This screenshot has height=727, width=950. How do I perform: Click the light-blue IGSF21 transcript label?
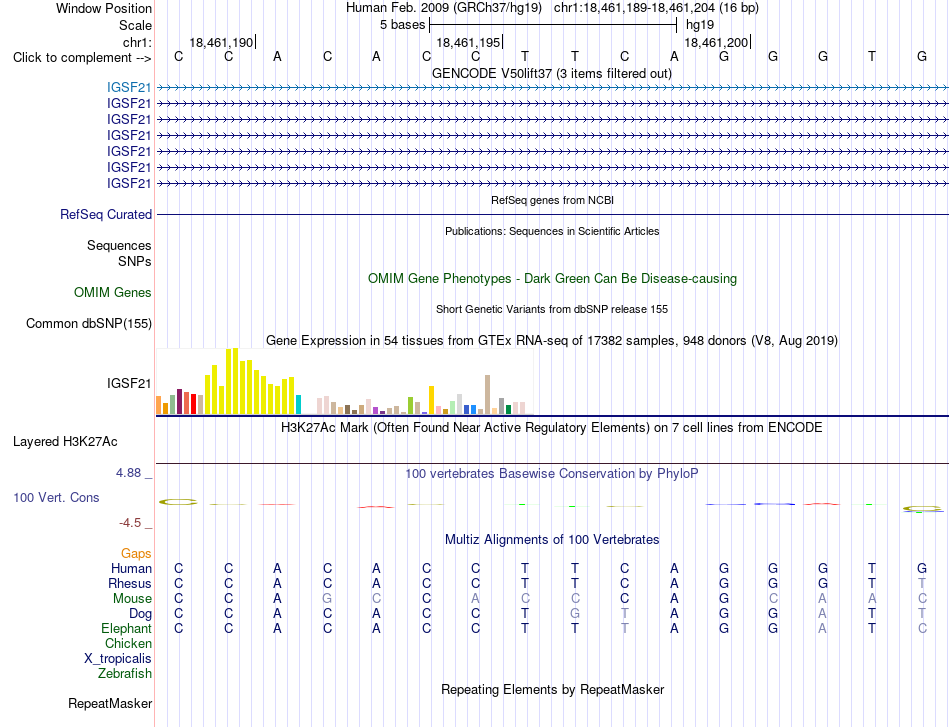(x=129, y=87)
